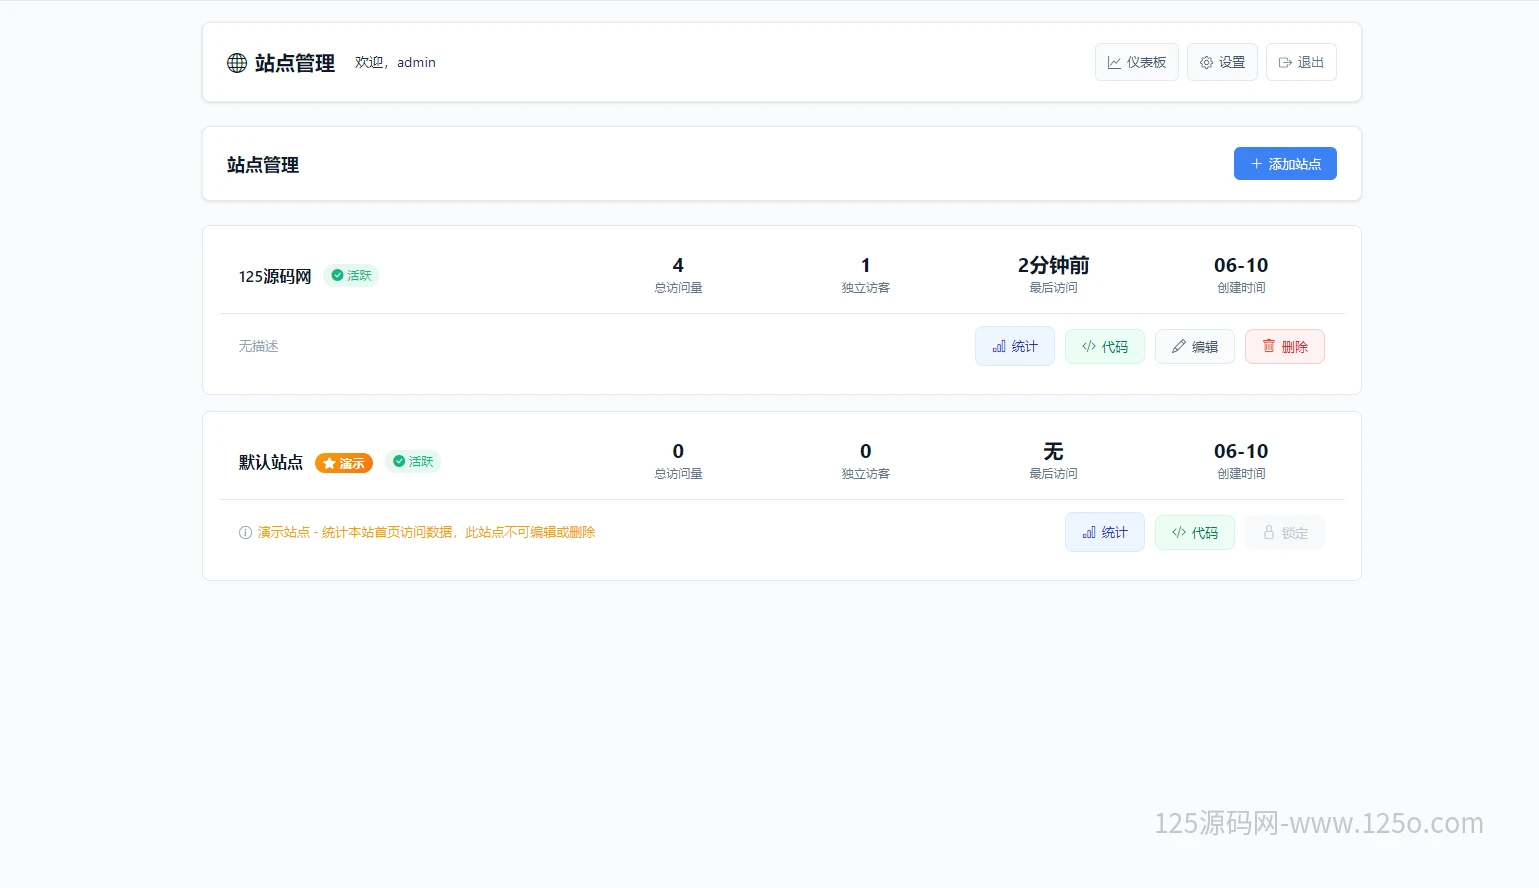View 代码 for 125源码网 site
Image resolution: width=1539 pixels, height=888 pixels.
(1105, 347)
